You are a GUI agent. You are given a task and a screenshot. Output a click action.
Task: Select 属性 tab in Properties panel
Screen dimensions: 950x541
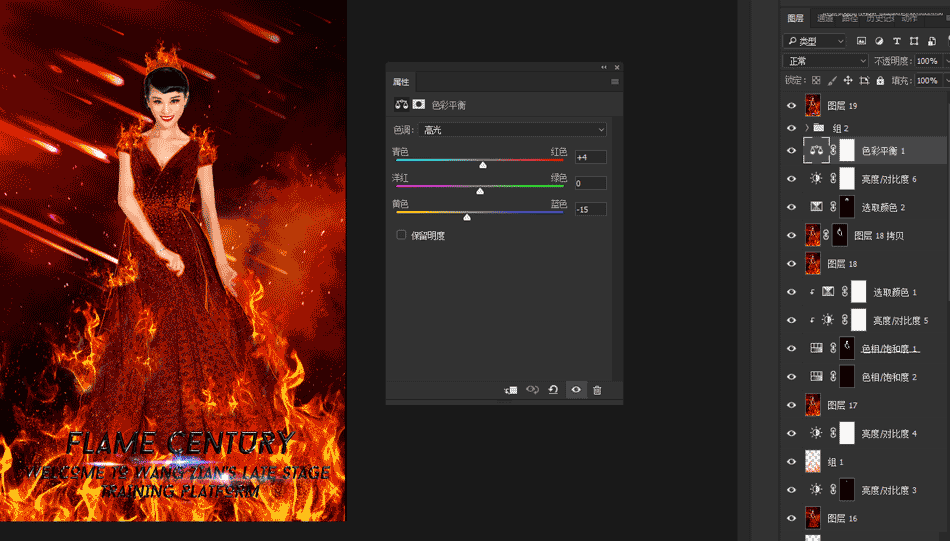tap(400, 82)
